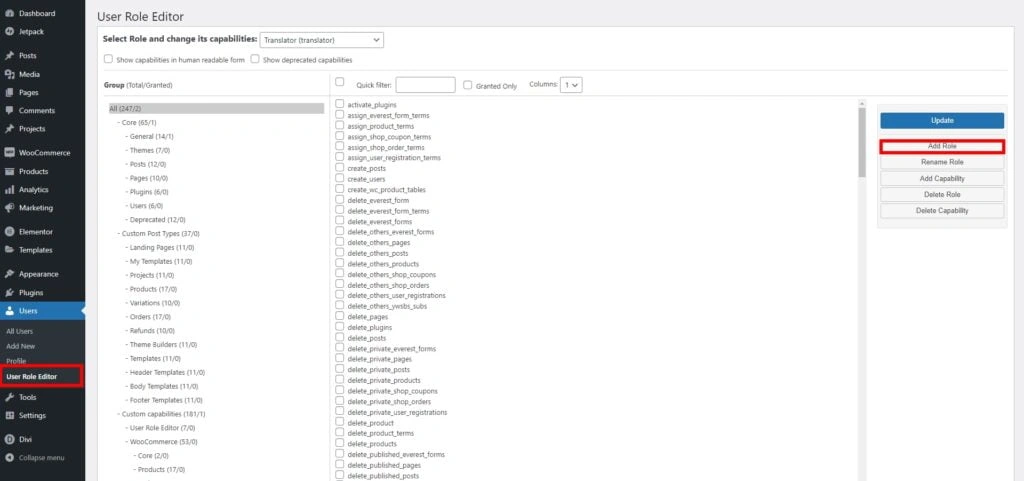Check the Granted Only checkbox
Screen dimensions: 1024x481
(468, 86)
